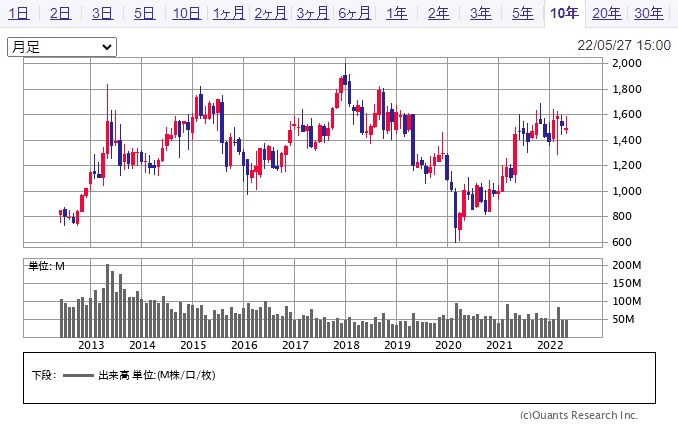Screen dimensions: 678x428
Task: Click the 2018 year axis label
Action: [346, 345]
